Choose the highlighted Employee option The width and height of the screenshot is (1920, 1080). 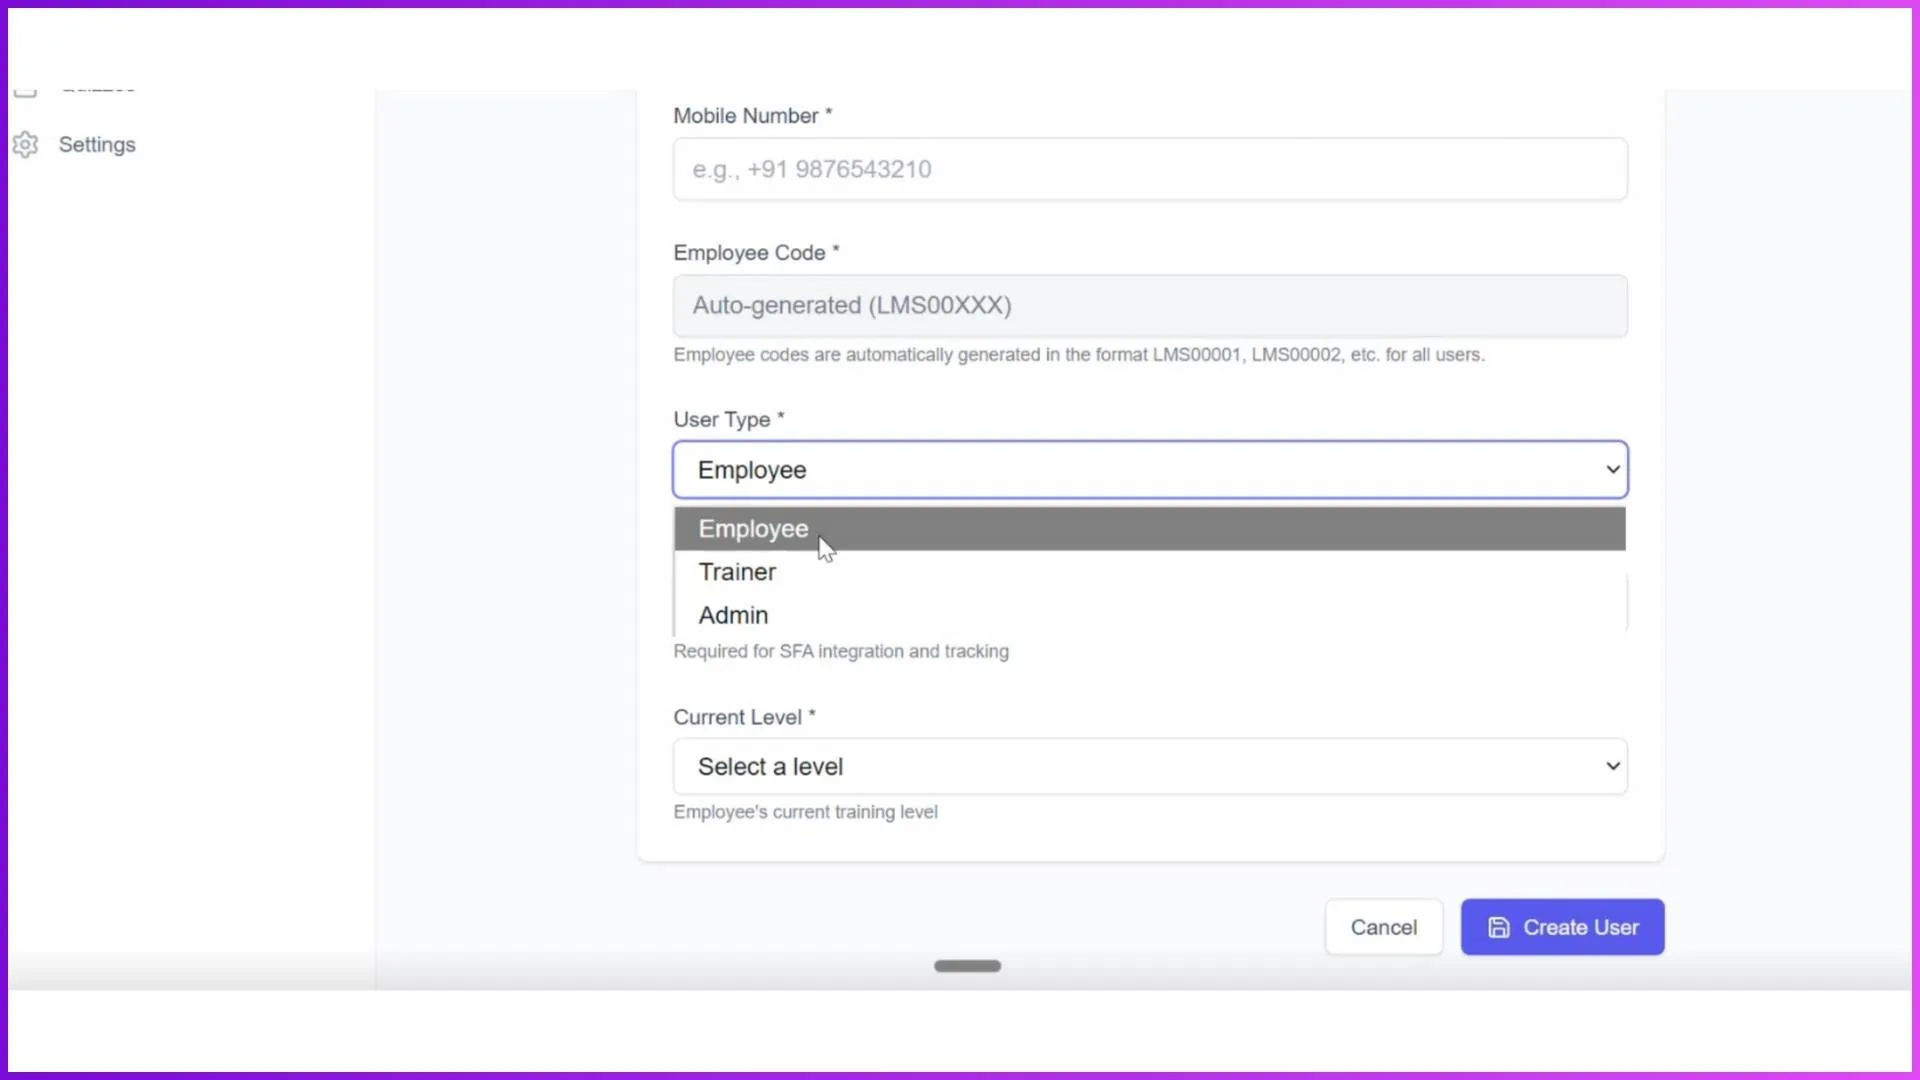(753, 528)
